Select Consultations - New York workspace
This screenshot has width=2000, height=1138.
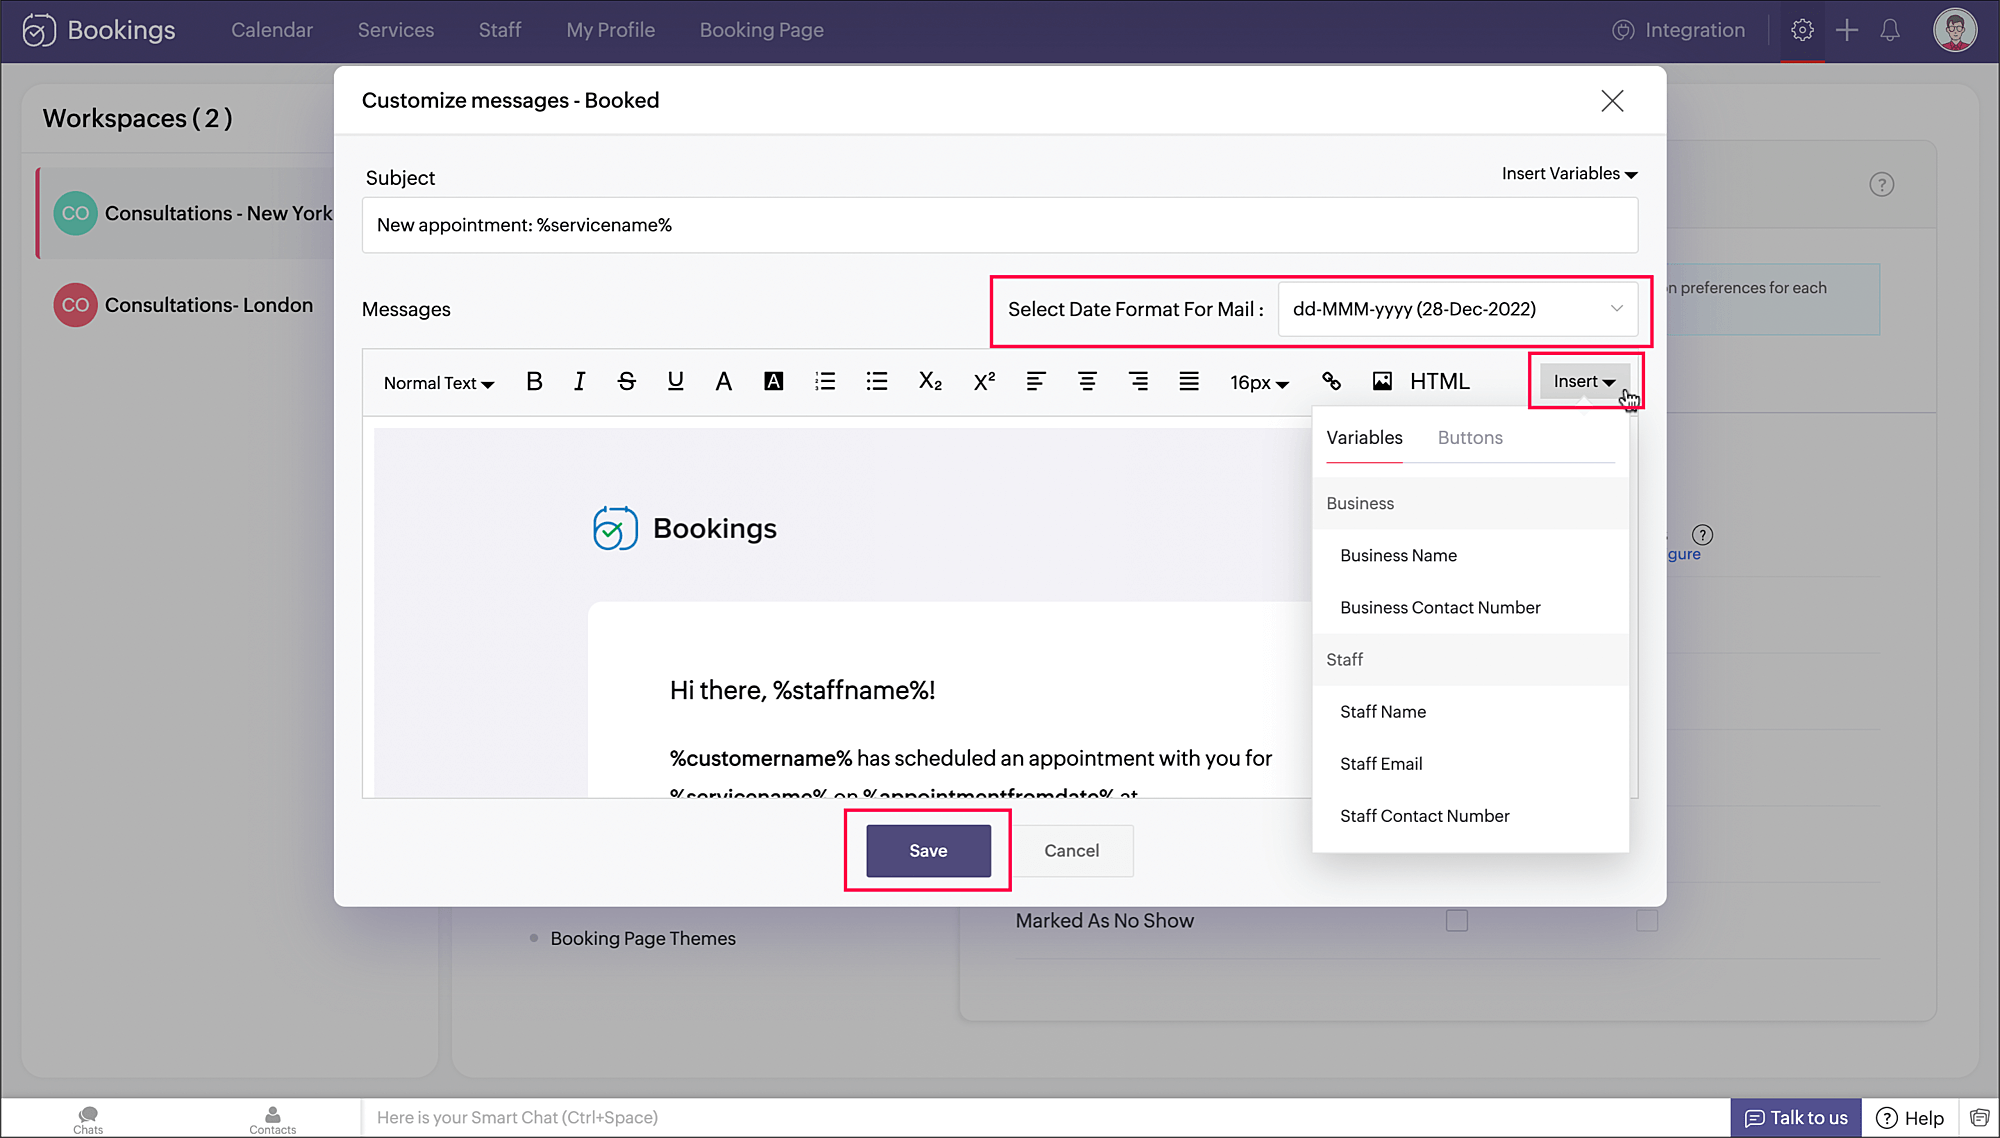pos(186,213)
